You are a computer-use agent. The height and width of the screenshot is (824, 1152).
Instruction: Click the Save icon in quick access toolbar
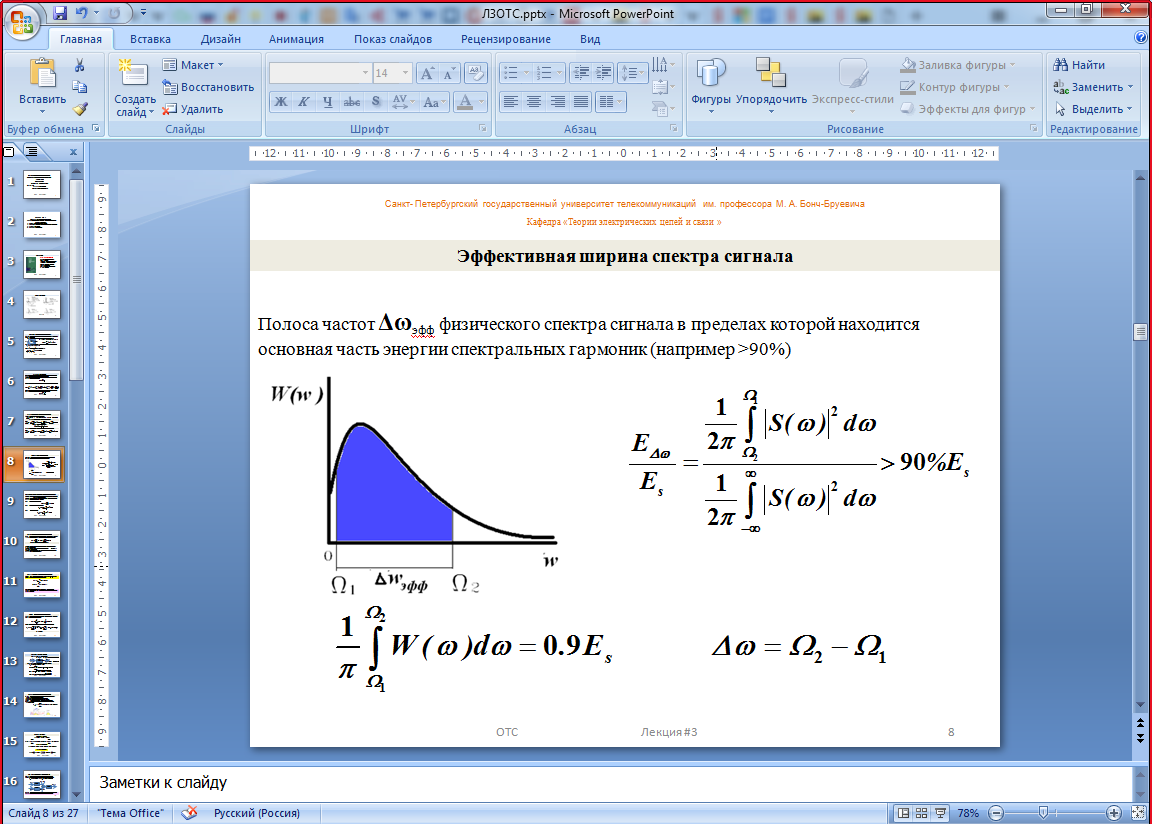click(60, 14)
